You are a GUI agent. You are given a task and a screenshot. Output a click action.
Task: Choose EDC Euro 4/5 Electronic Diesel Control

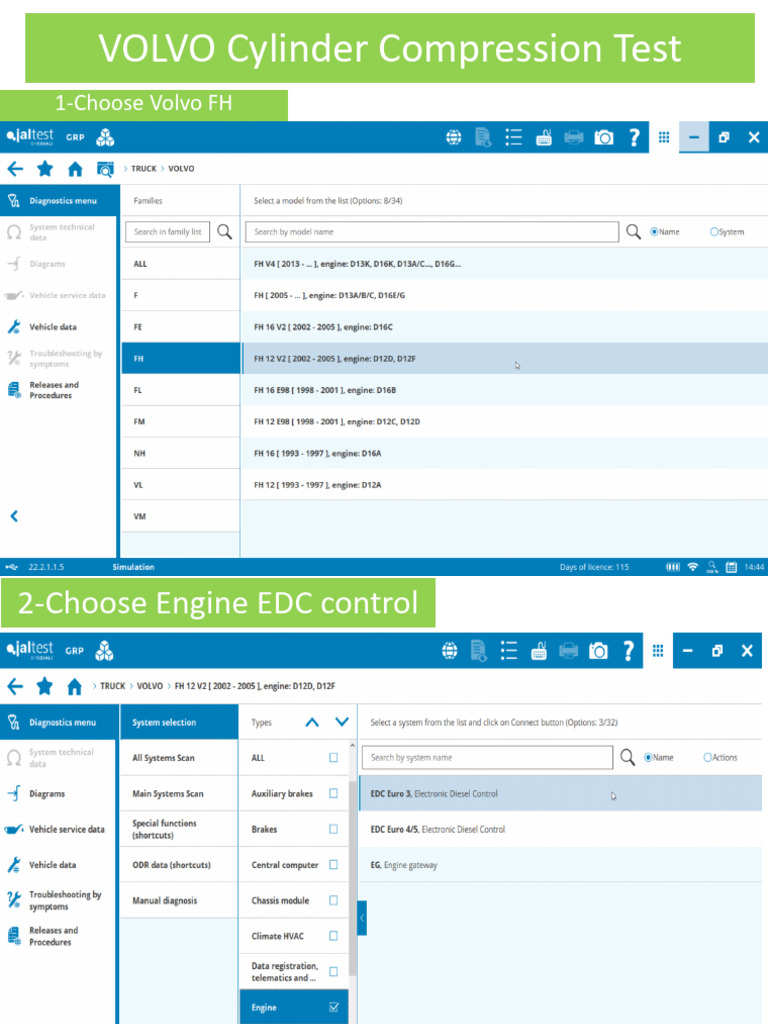pos(560,829)
